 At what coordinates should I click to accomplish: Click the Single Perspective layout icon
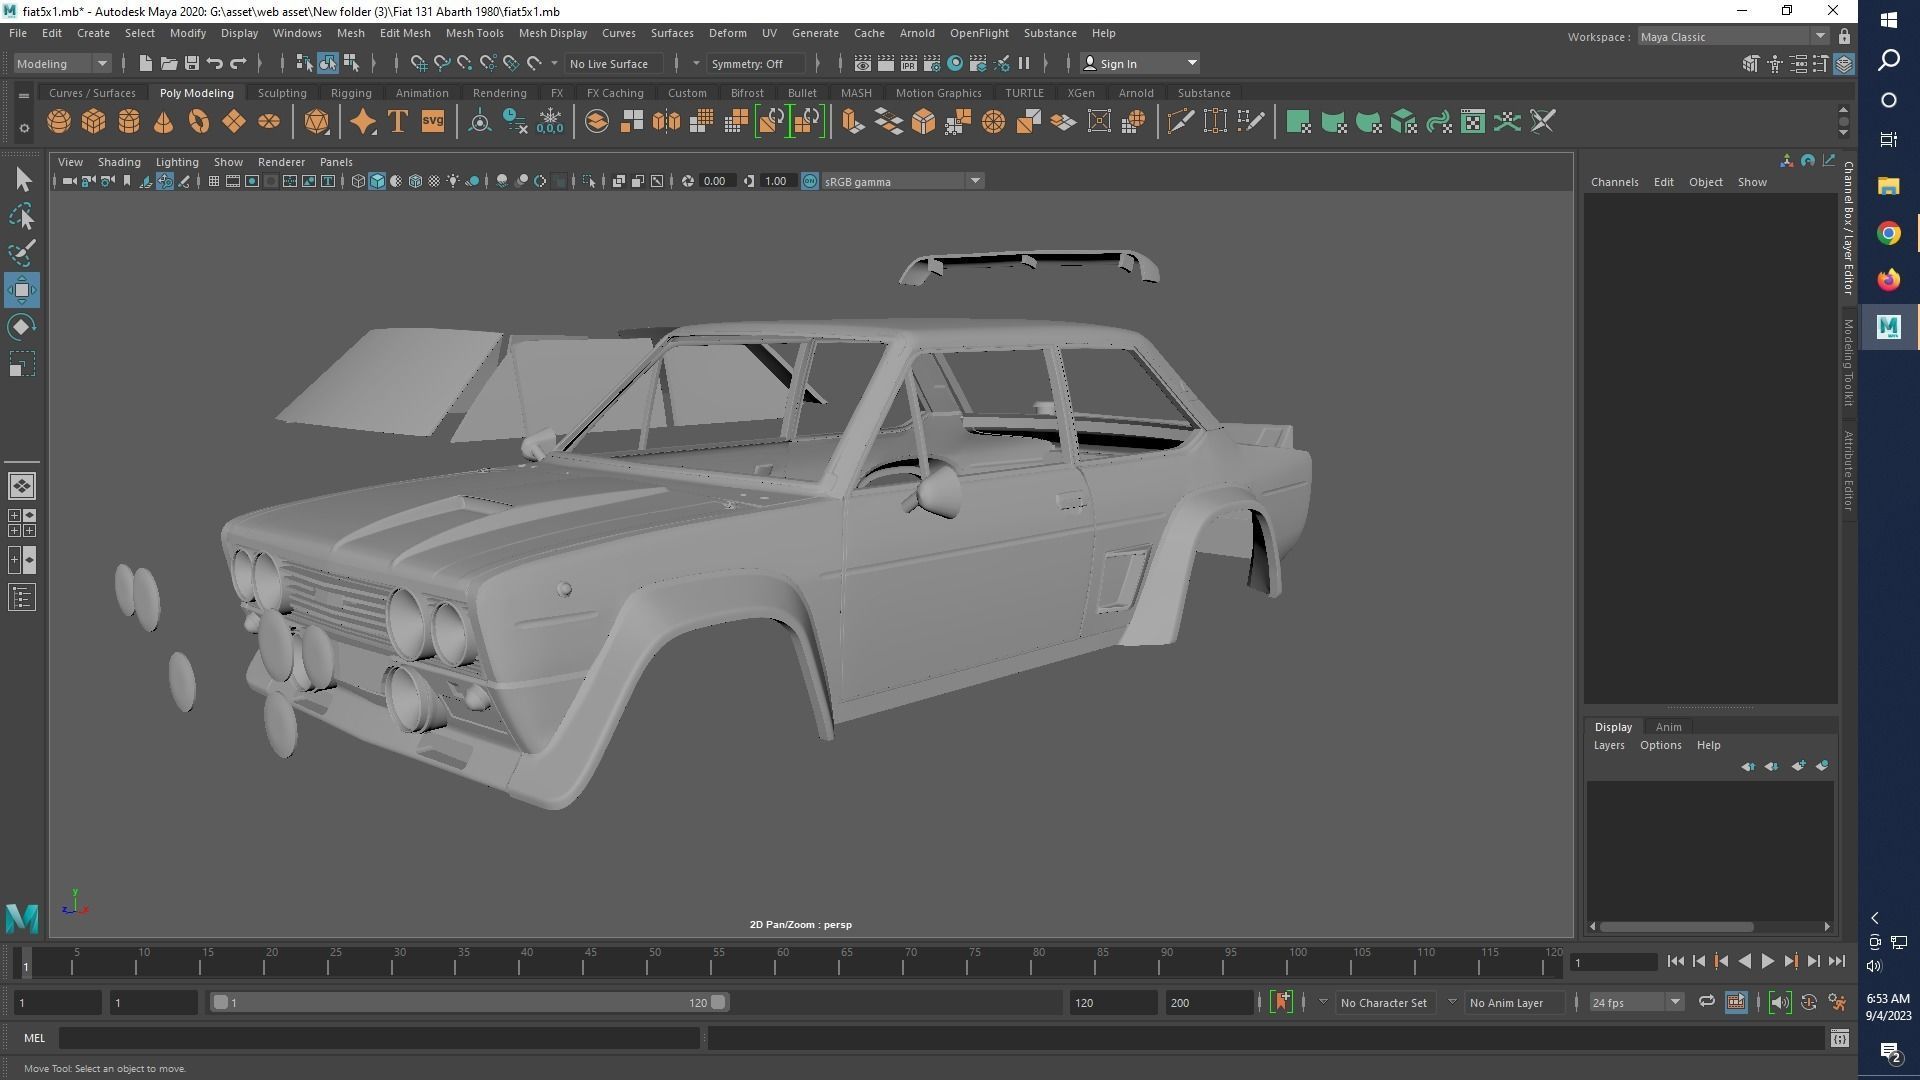coord(22,486)
